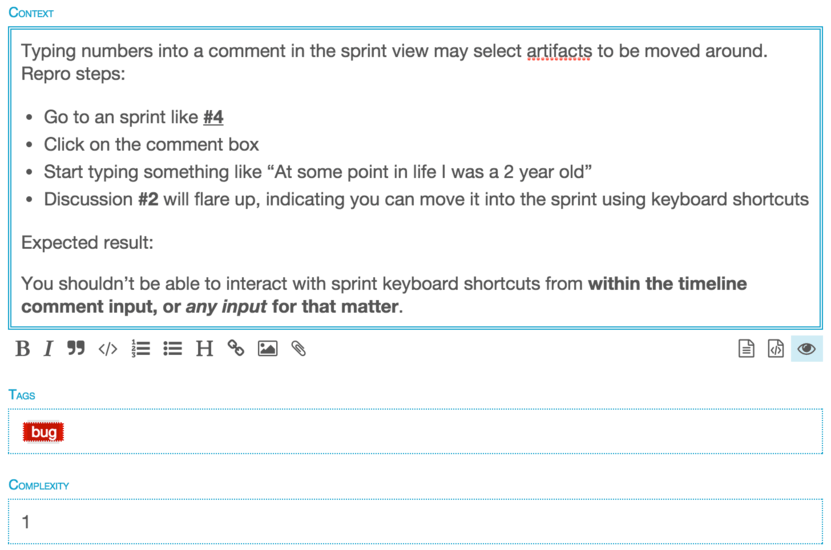Insert a hyperlink via the chain icon
Screen dimensions: 831x550
tap(236, 348)
